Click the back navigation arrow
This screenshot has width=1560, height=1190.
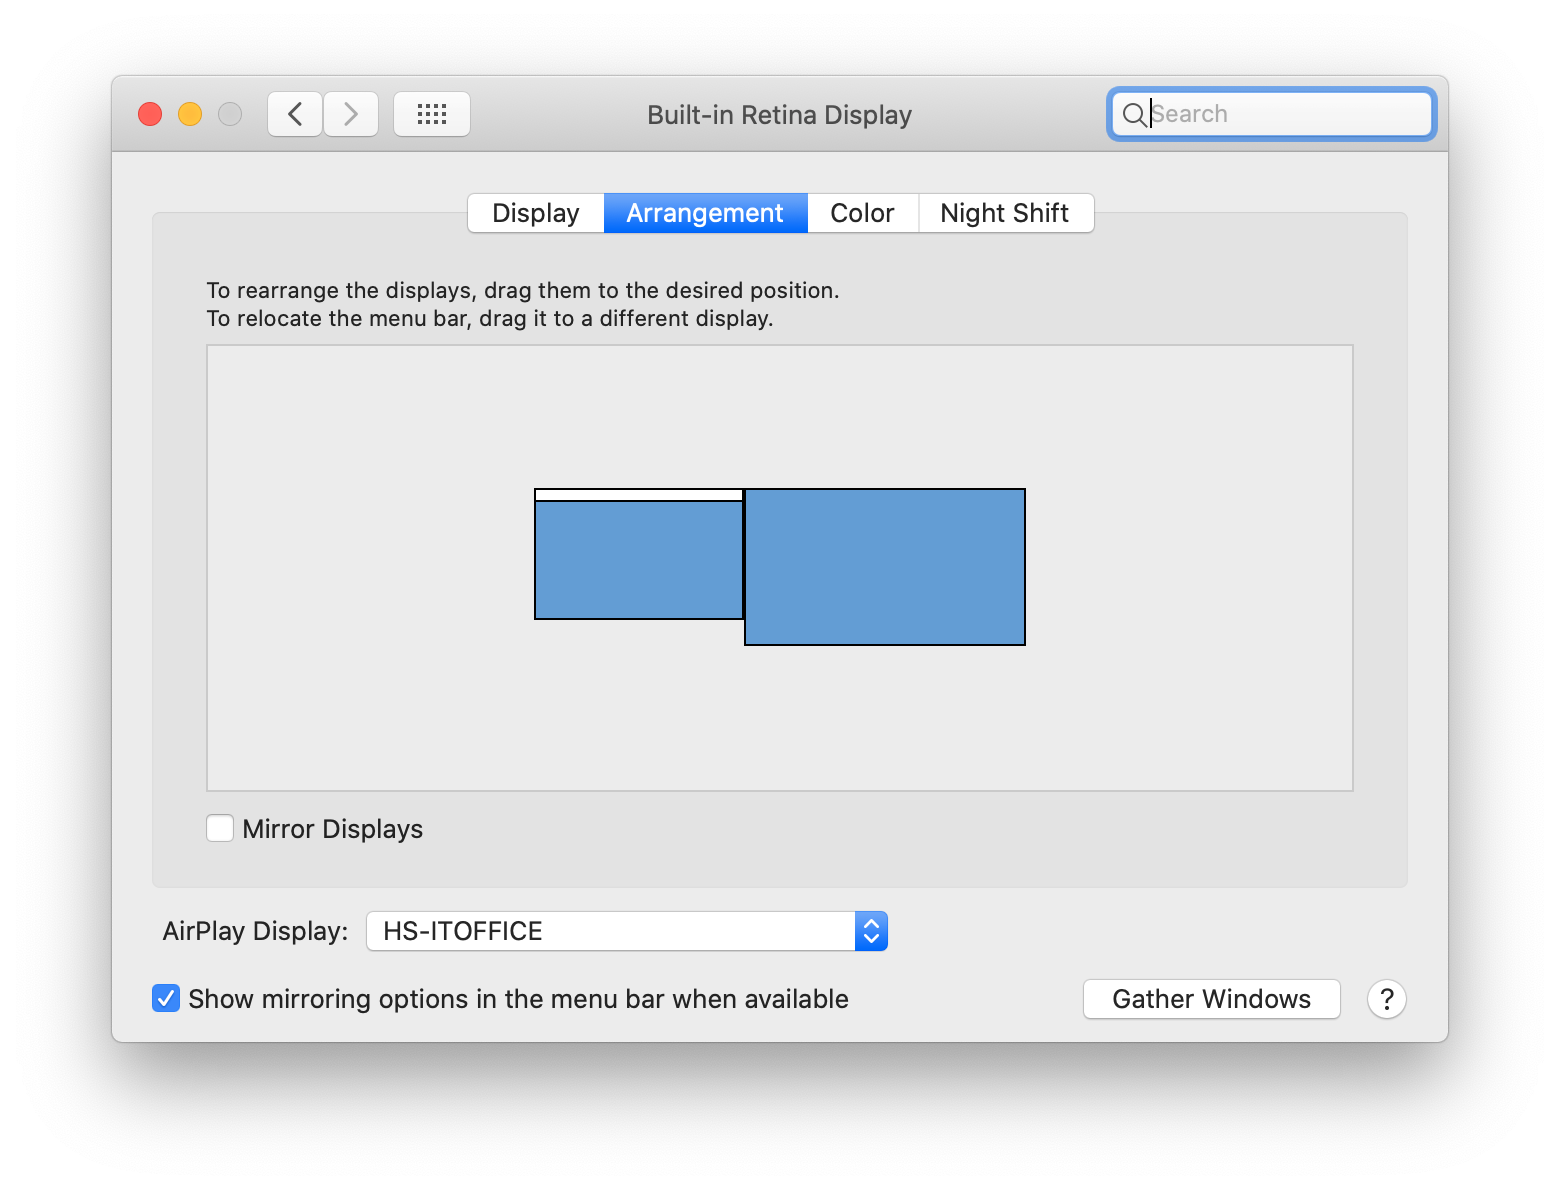point(294,113)
